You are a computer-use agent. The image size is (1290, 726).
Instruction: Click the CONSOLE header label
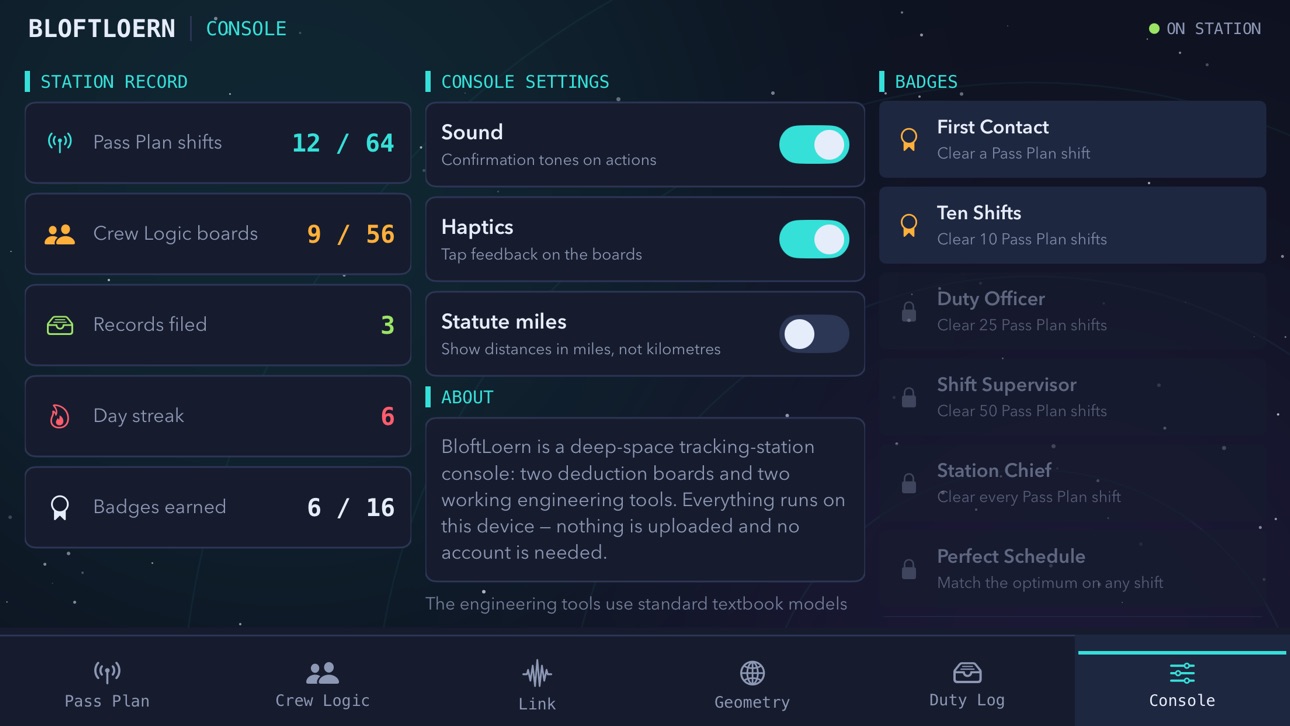point(246,29)
